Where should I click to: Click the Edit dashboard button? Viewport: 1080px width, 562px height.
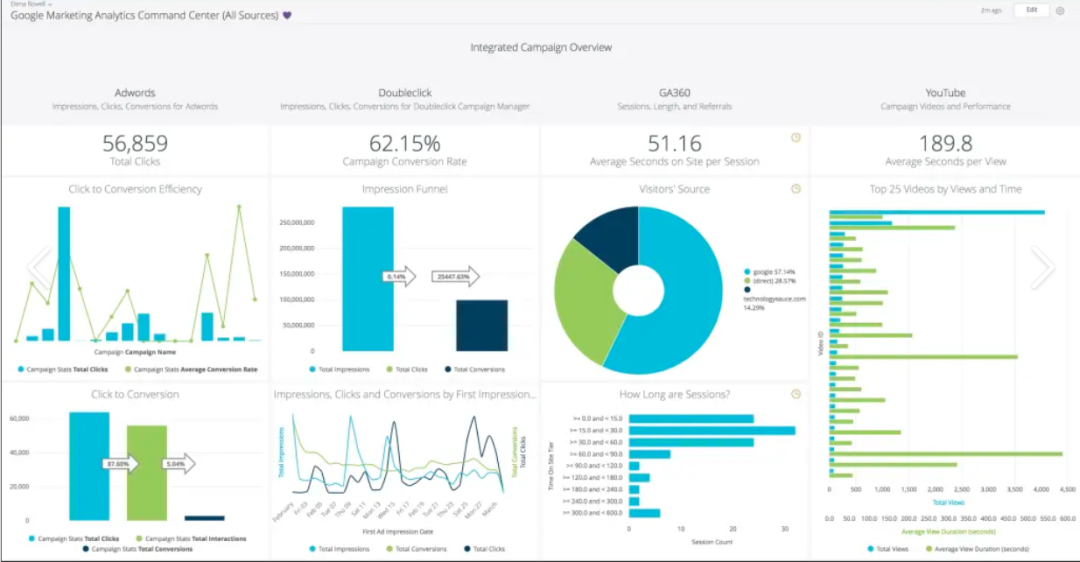(1032, 10)
